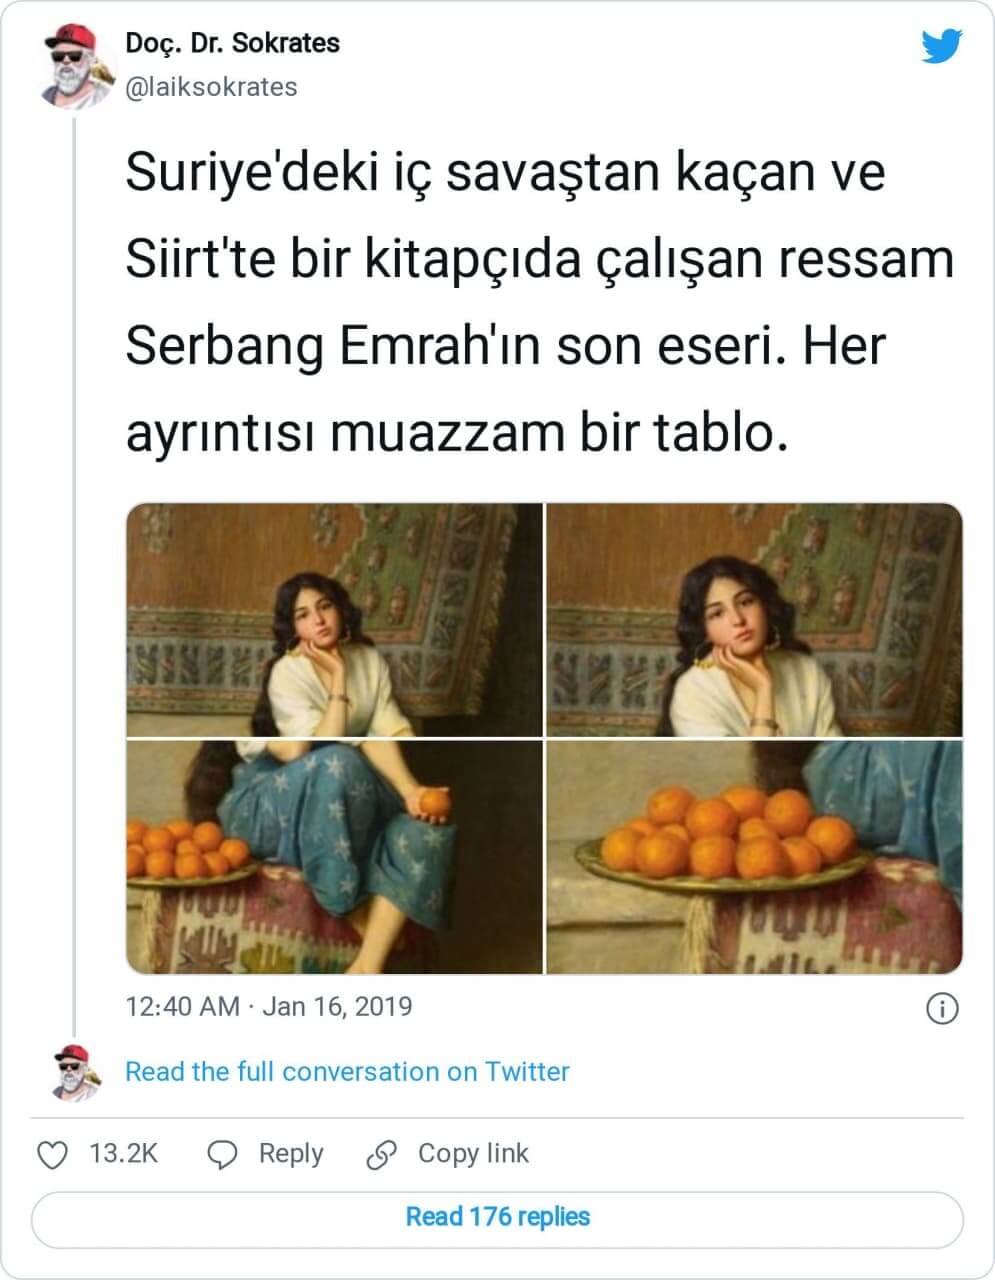Image resolution: width=995 pixels, height=1280 pixels.
Task: Open the bottom-right oranges plate image
Action: (x=754, y=857)
